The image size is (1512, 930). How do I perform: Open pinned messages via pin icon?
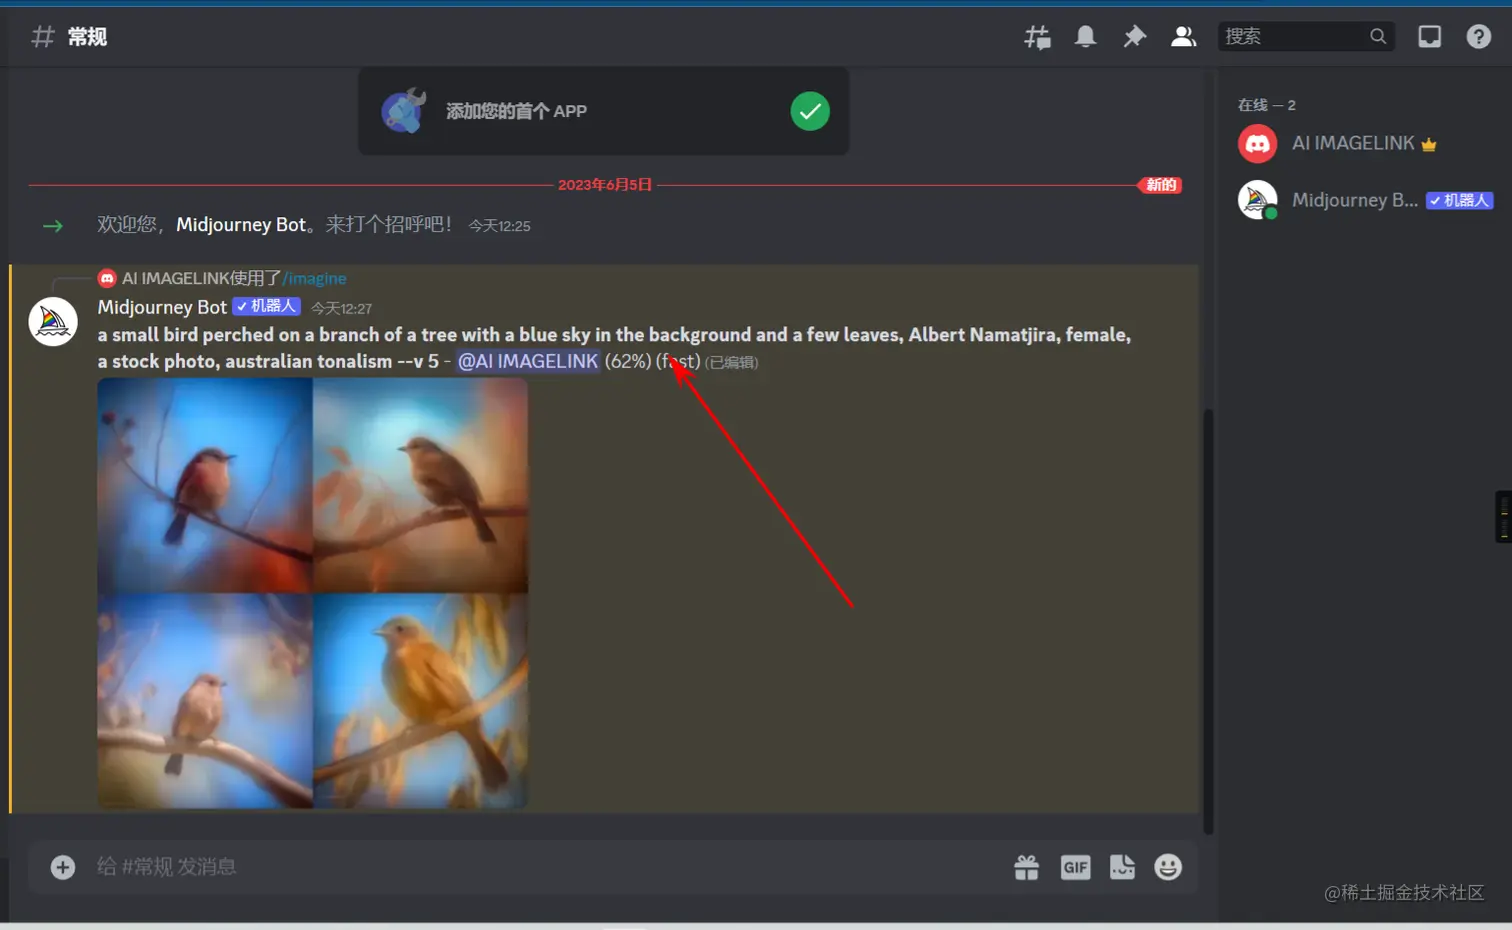point(1135,36)
